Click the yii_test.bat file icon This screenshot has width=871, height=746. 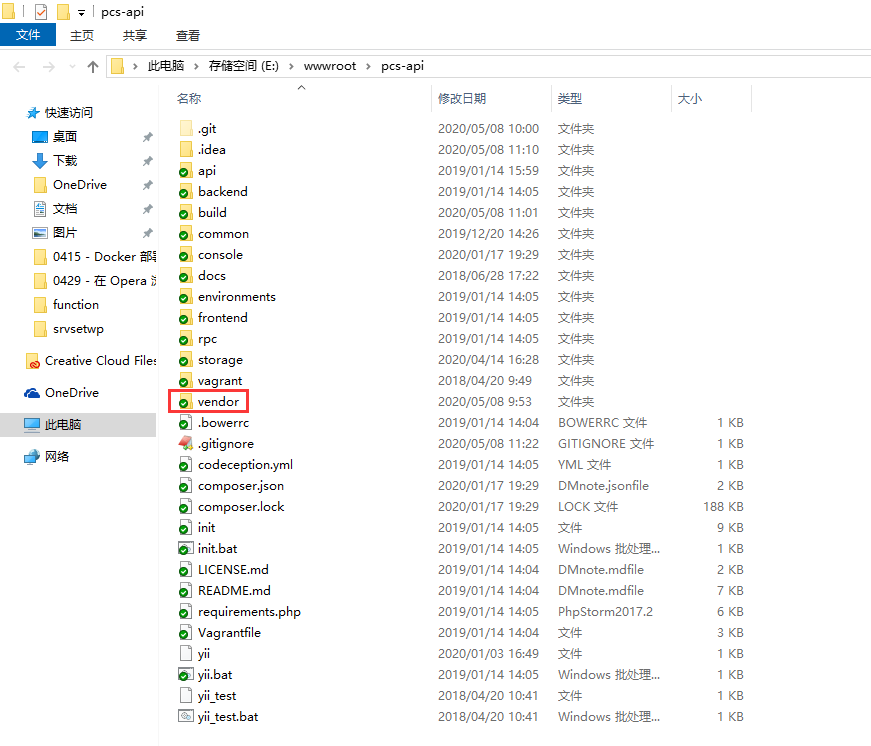(x=186, y=717)
